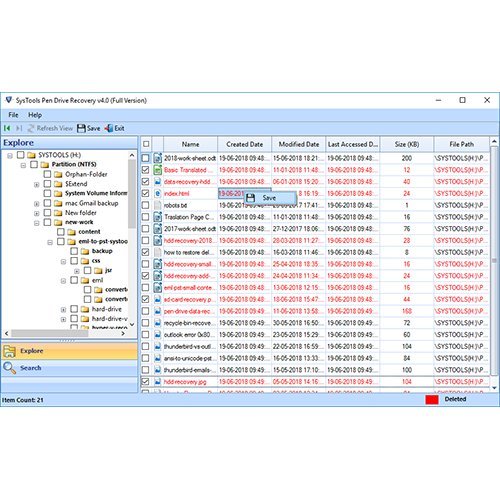
Task: Click image icon of outlook-error row
Action: [157, 335]
